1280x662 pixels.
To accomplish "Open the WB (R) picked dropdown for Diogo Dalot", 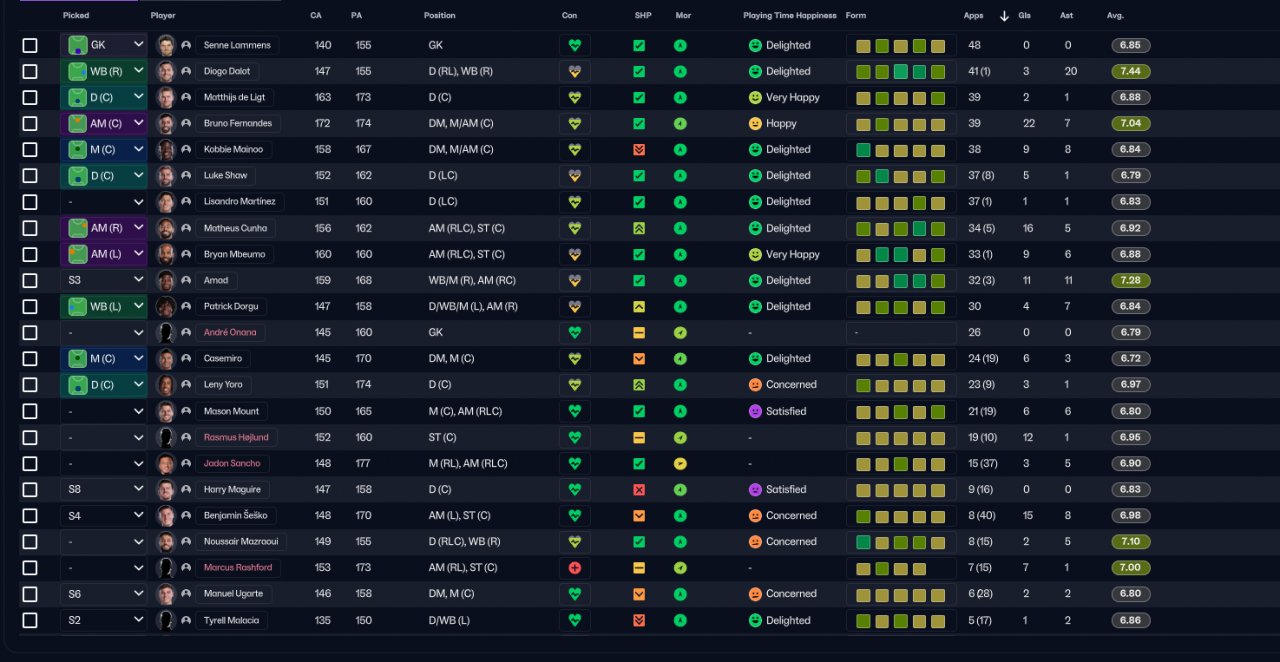I will [x=104, y=71].
